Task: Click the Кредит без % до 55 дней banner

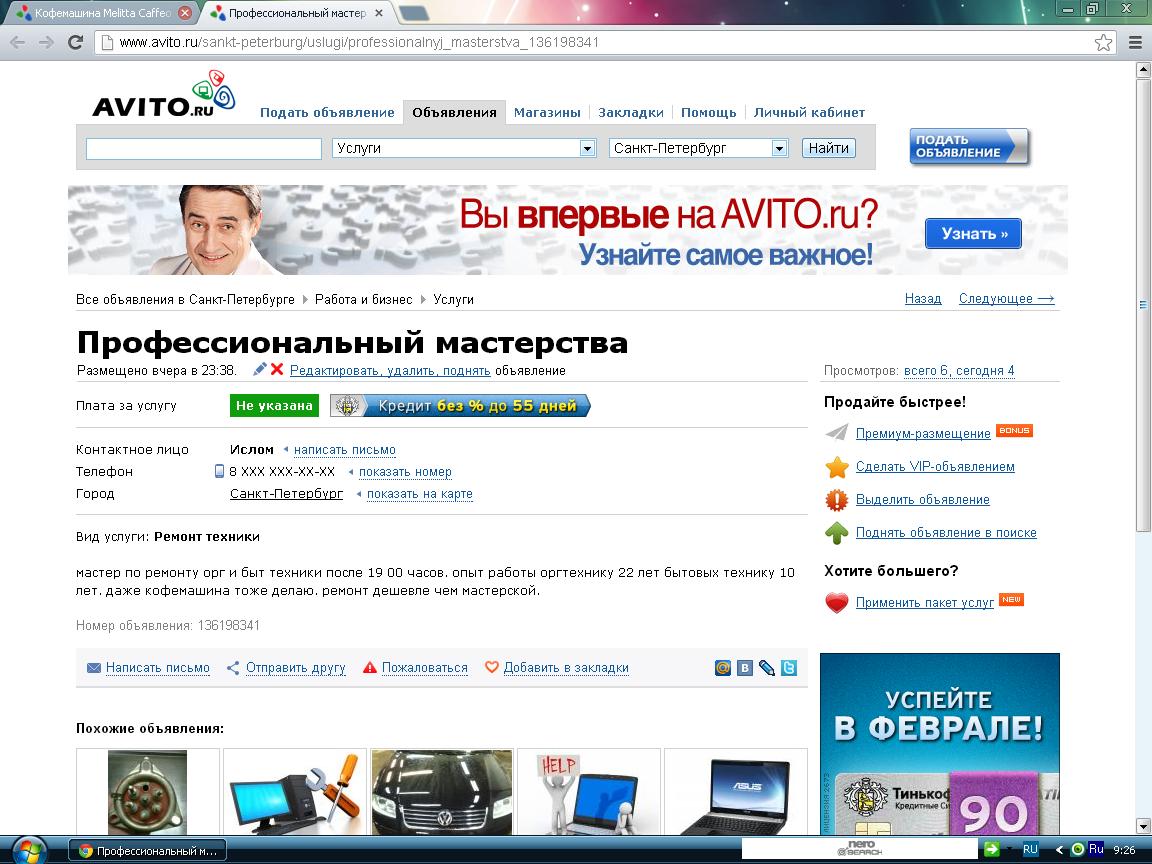Action: click(460, 406)
